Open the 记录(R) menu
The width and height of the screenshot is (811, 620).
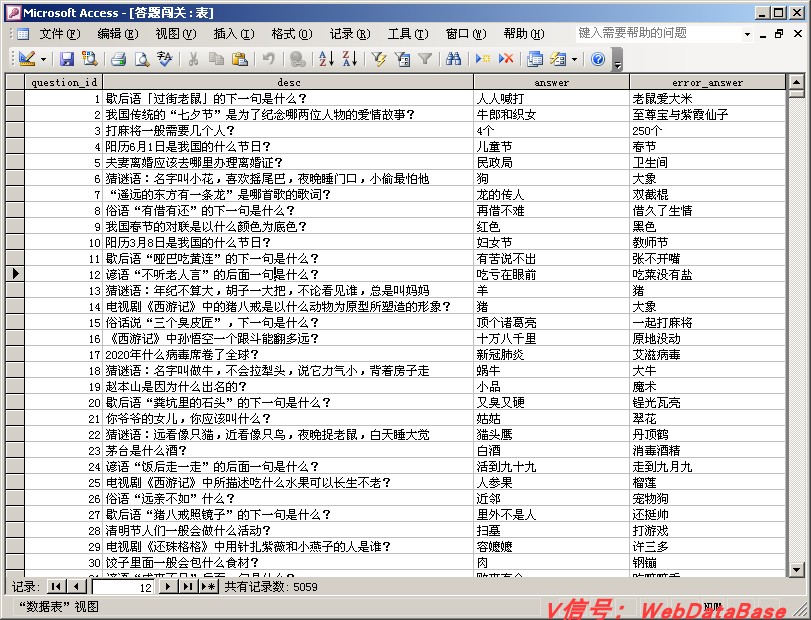pyautogui.click(x=350, y=34)
